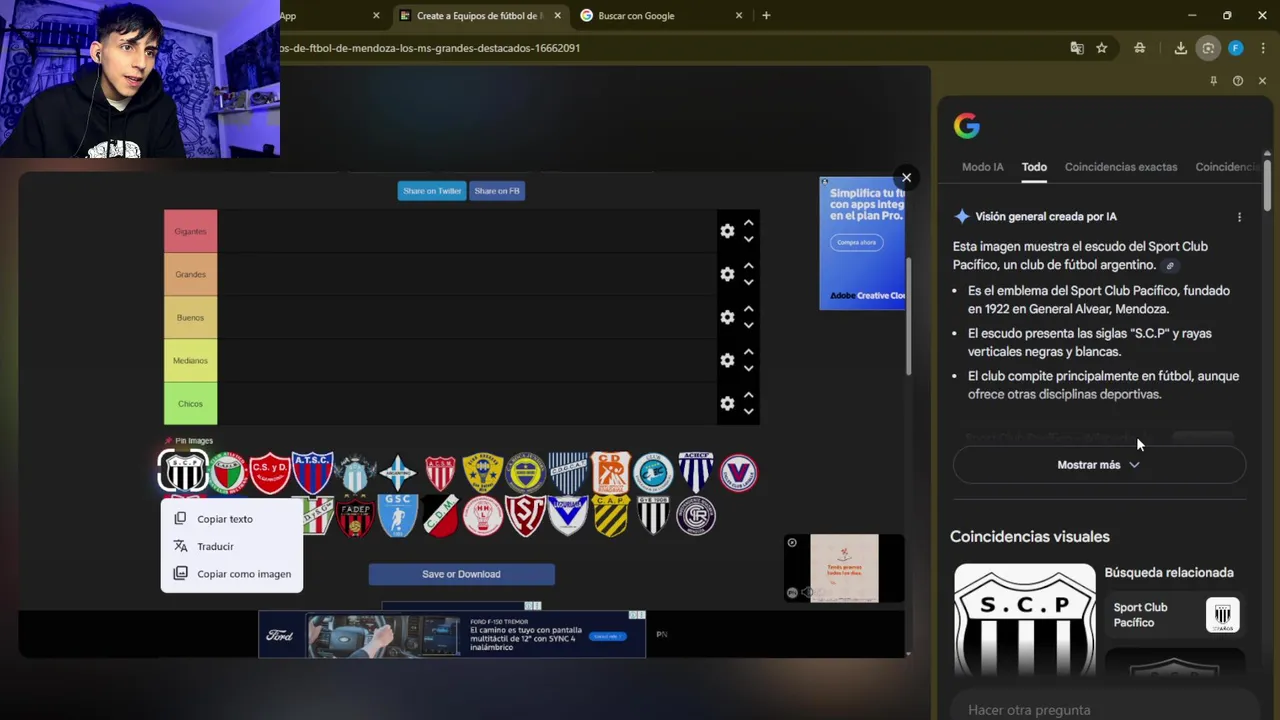1280x720 pixels.
Task: Click the Gigantes tier label
Action: 190,231
